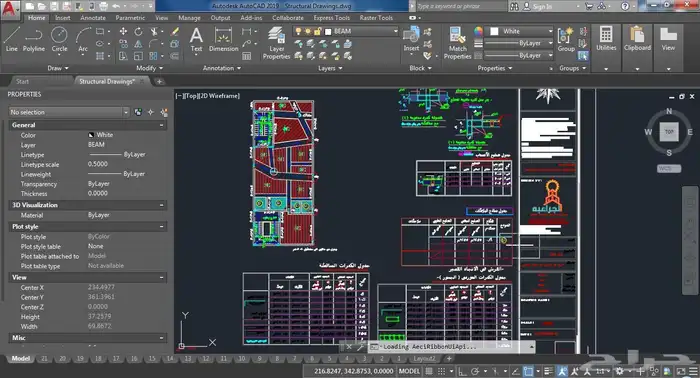Add a new layout with plus button
Image resolution: width=700 pixels, height=378 pixels.
(x=449, y=358)
